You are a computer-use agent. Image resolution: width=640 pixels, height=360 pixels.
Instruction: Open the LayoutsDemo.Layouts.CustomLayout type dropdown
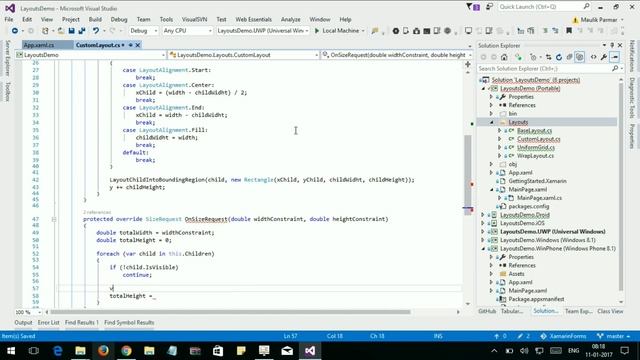point(244,55)
